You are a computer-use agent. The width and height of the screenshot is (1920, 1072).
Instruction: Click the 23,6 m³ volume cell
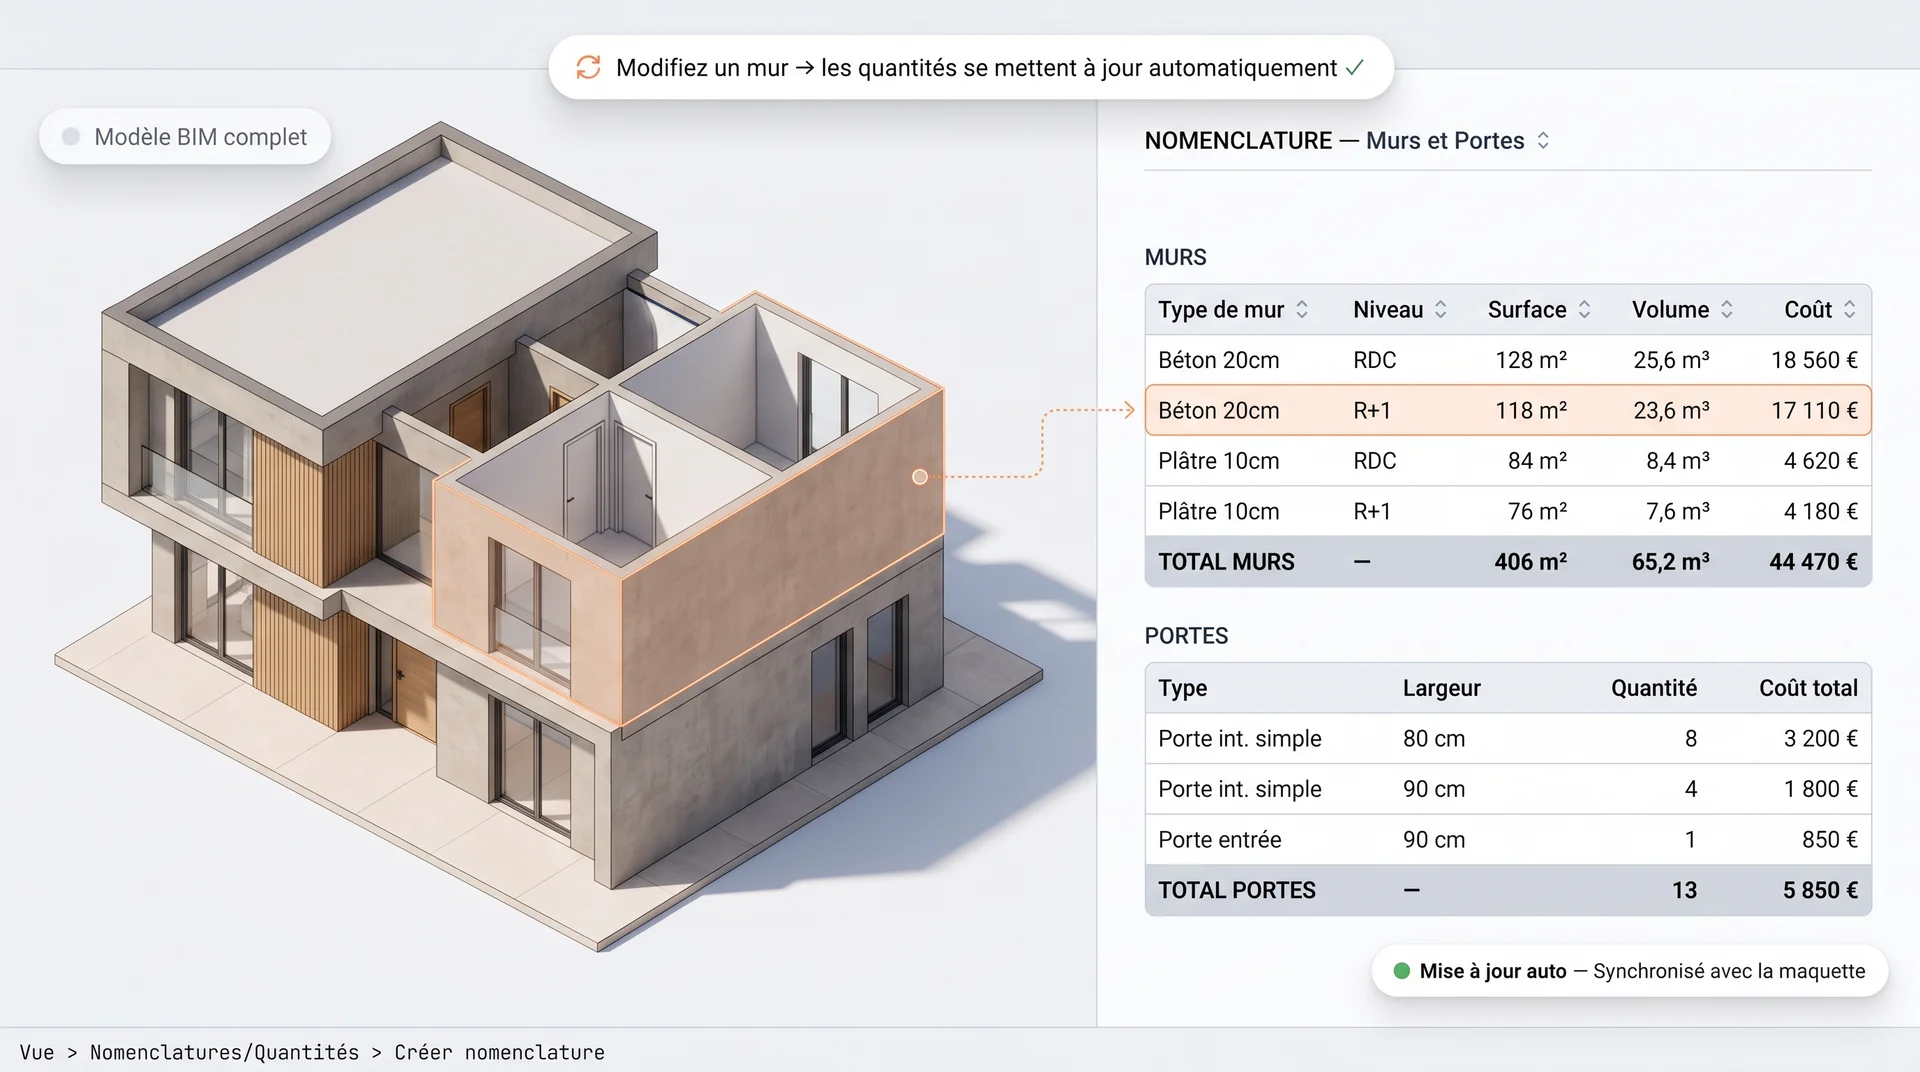point(1671,410)
